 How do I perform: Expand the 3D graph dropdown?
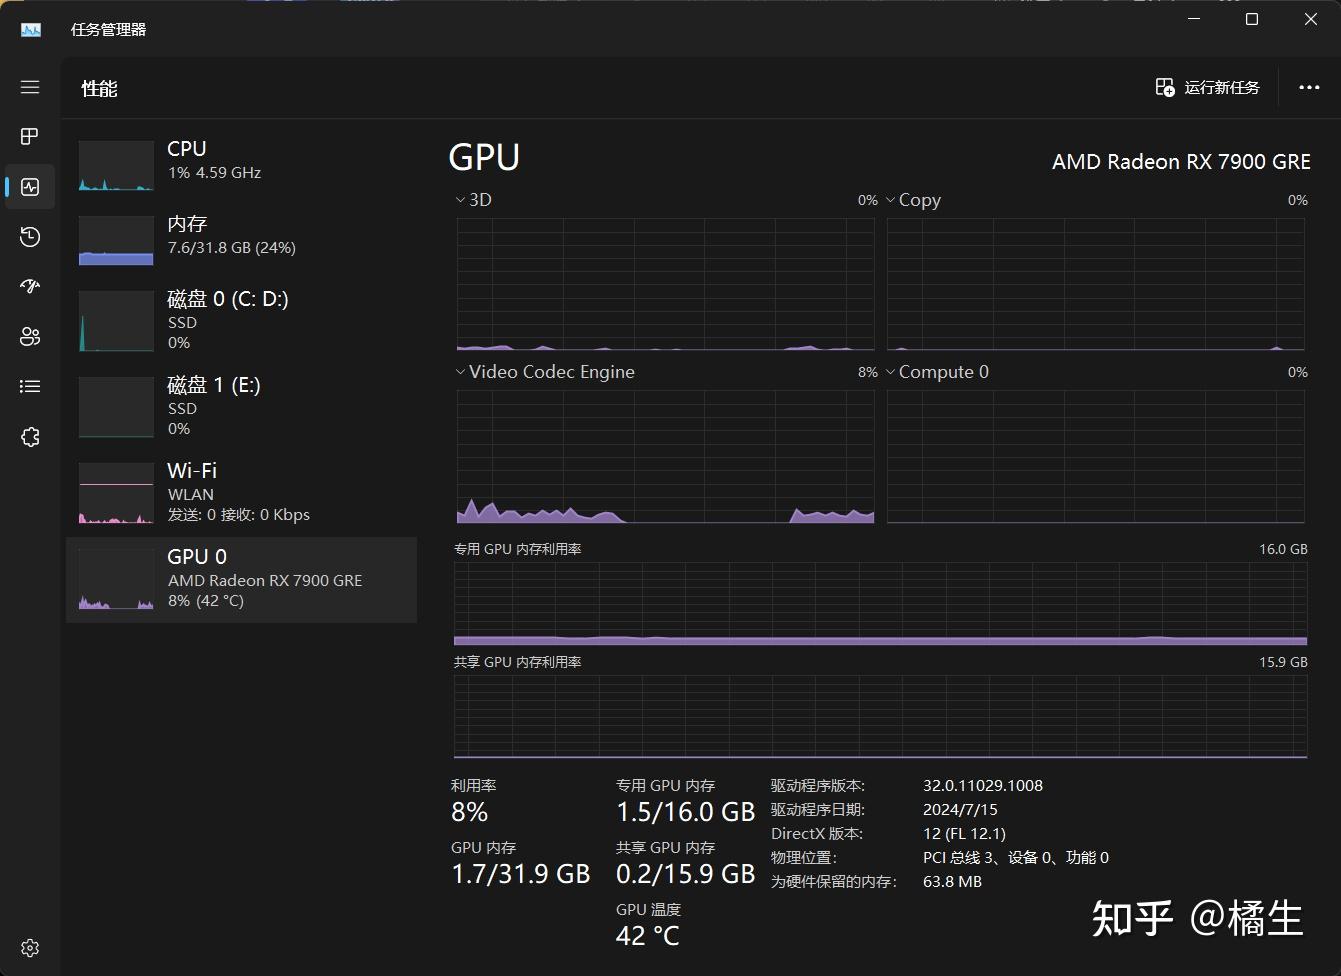coord(473,200)
